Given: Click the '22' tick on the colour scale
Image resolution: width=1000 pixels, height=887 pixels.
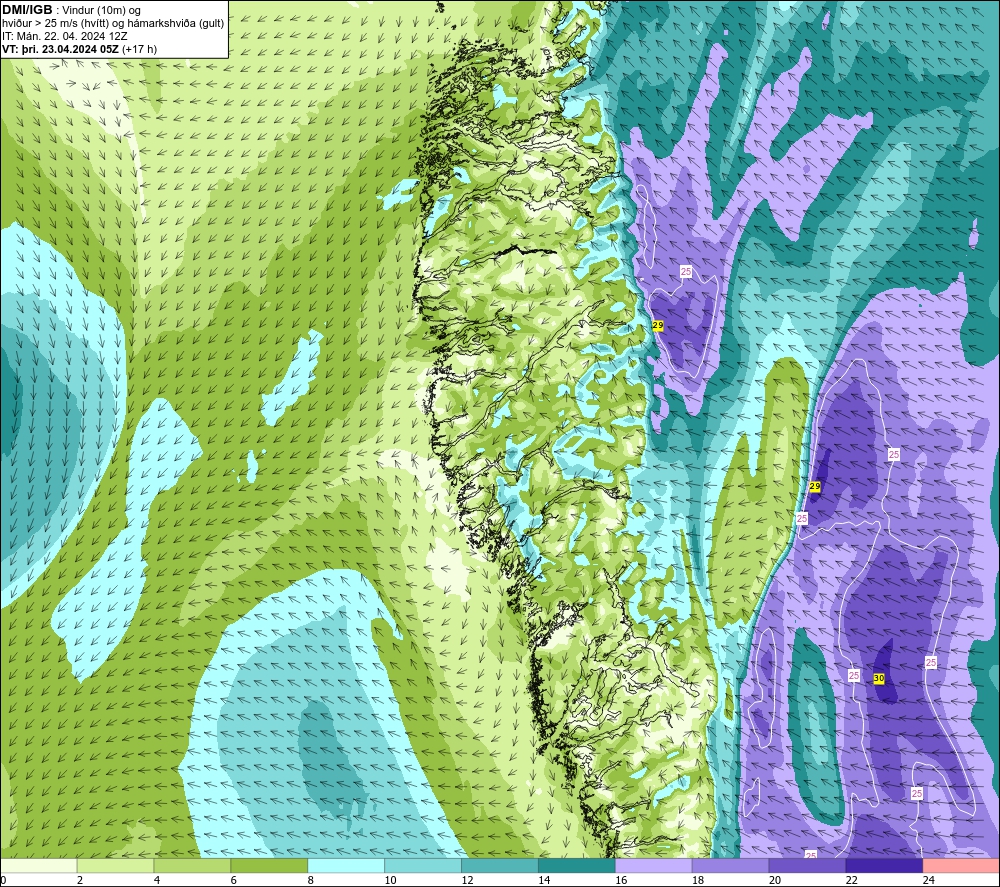Looking at the screenshot, I should click(851, 880).
